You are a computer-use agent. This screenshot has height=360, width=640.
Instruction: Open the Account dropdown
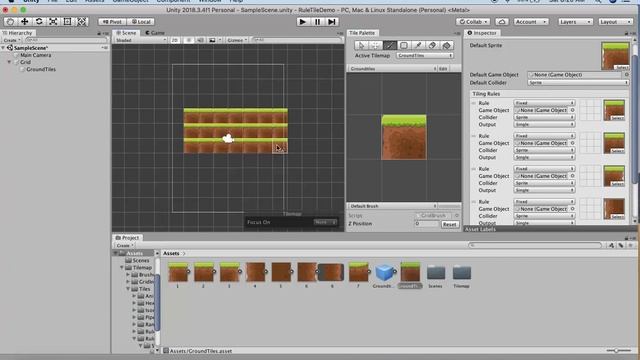tap(531, 22)
